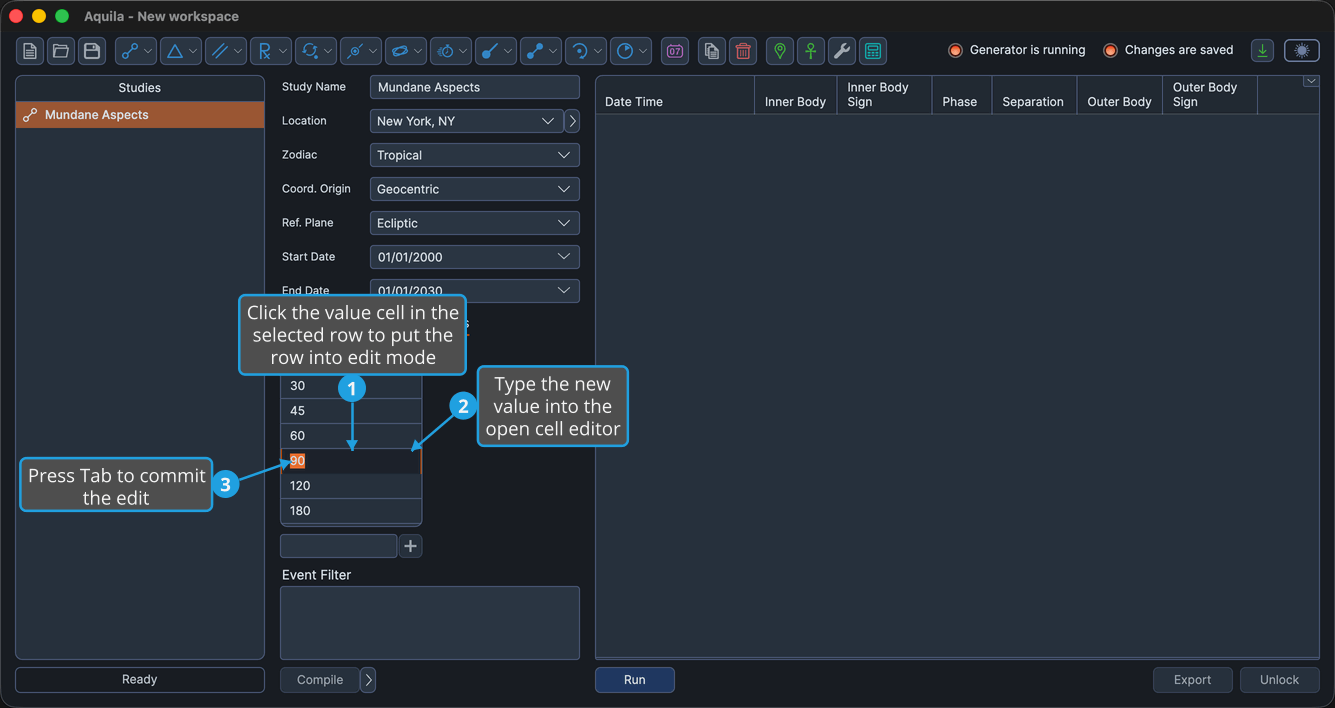Select the aspect row with value 120
The image size is (1335, 708).
[351, 486]
